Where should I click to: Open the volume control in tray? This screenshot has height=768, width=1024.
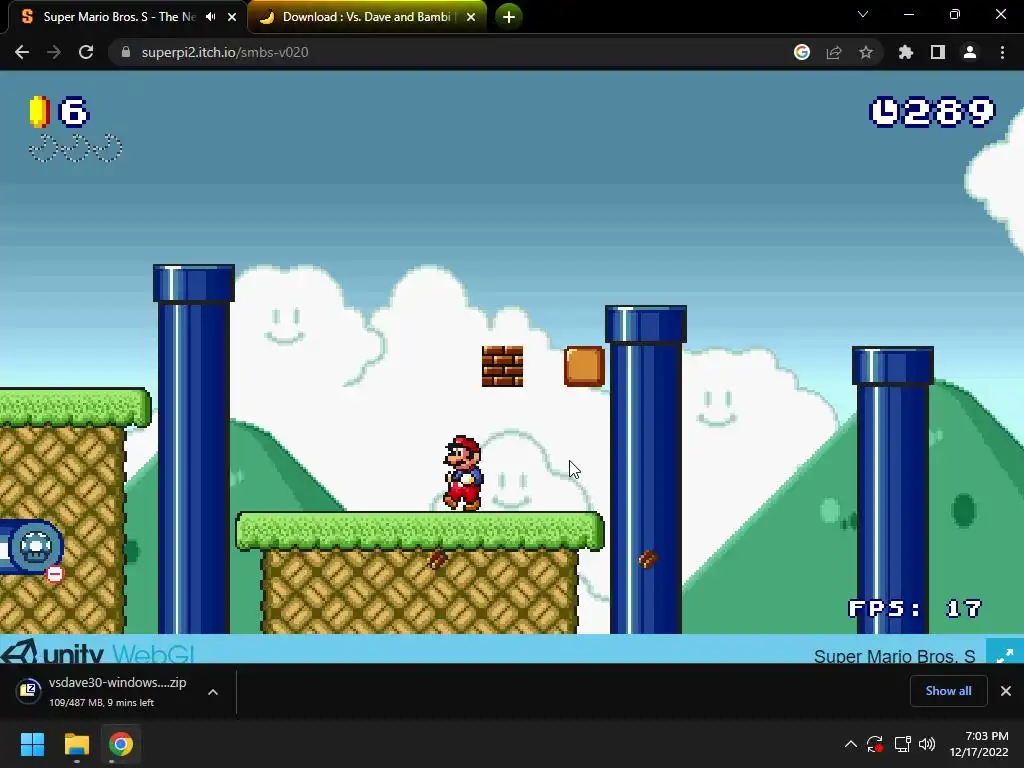point(927,744)
